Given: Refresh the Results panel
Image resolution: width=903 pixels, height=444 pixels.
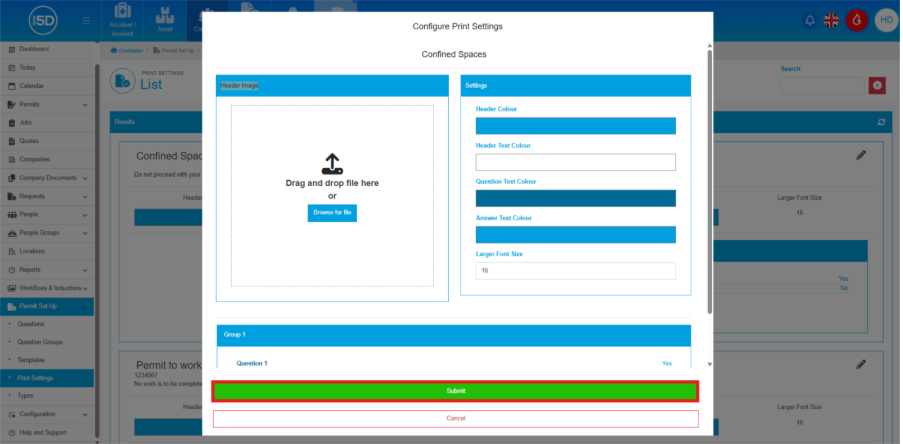Looking at the screenshot, I should (x=881, y=122).
